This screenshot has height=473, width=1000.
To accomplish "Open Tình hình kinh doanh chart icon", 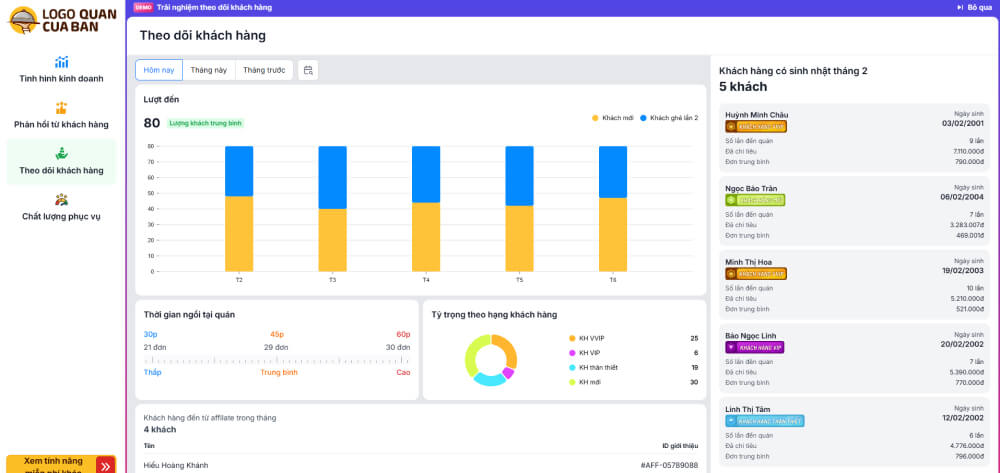I will [x=62, y=62].
